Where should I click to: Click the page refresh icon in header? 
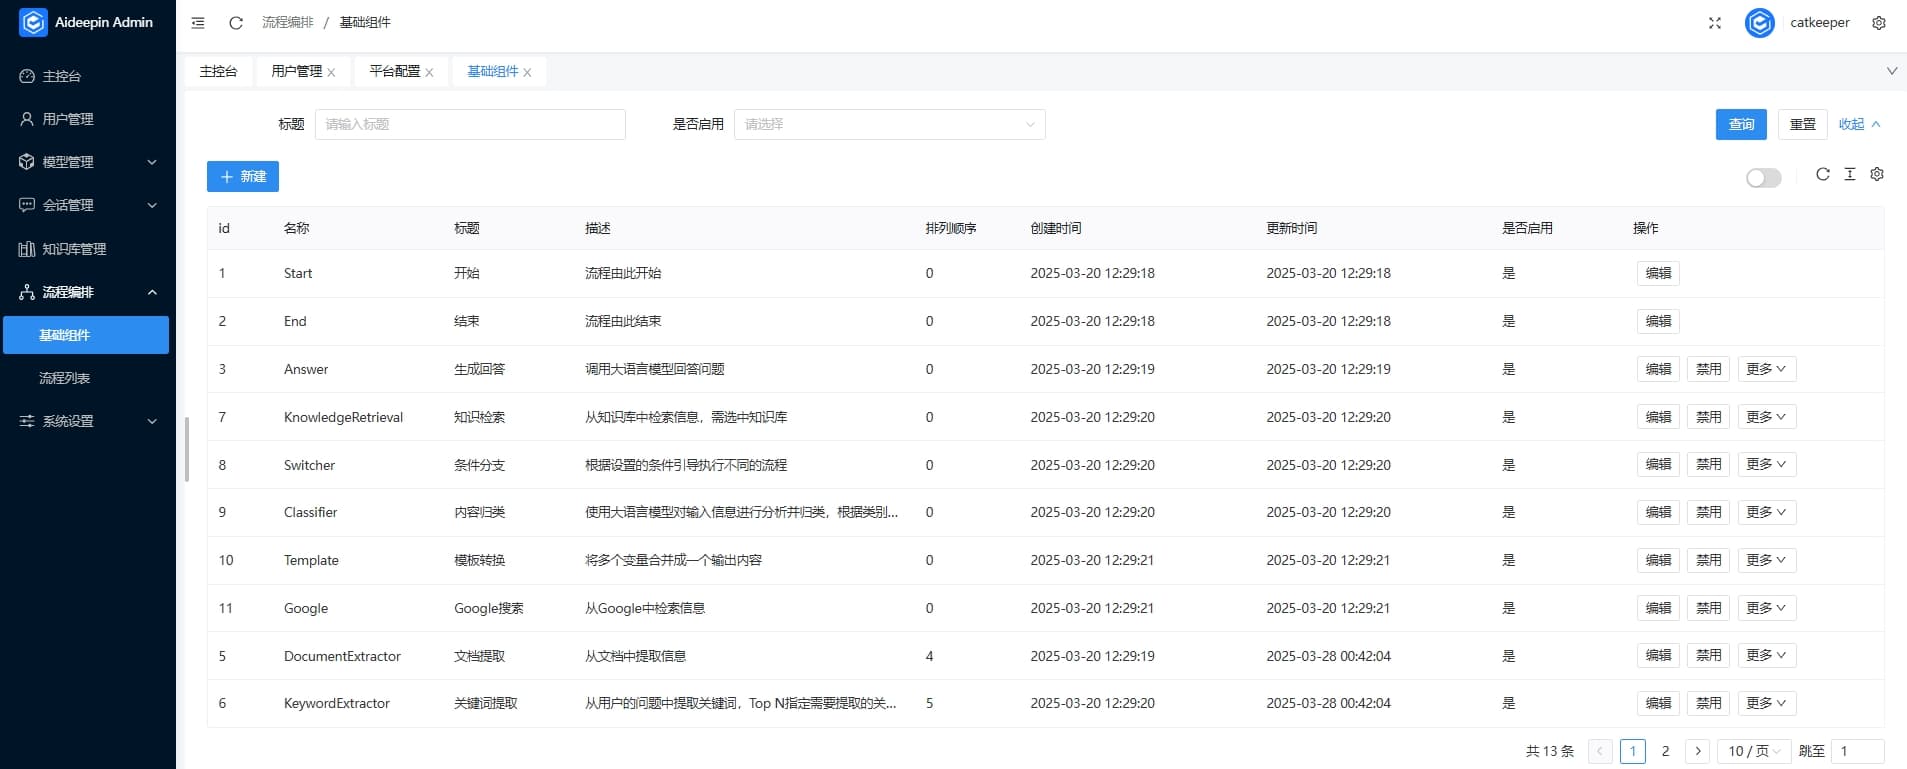(x=236, y=22)
